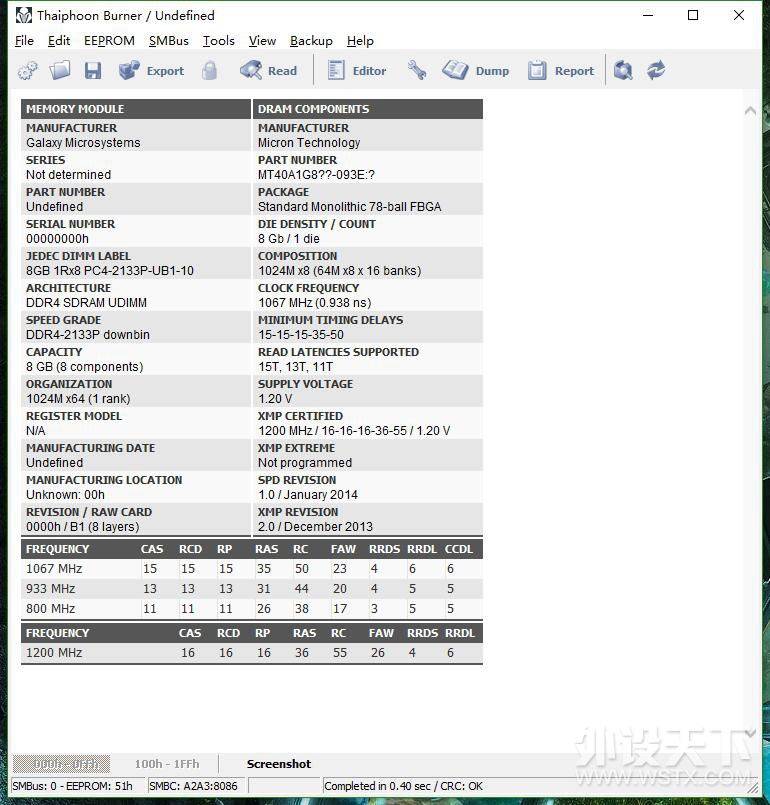Viewport: 770px width, 805px height.
Task: Click the '1067 MHz' table row label
Action: (54, 569)
